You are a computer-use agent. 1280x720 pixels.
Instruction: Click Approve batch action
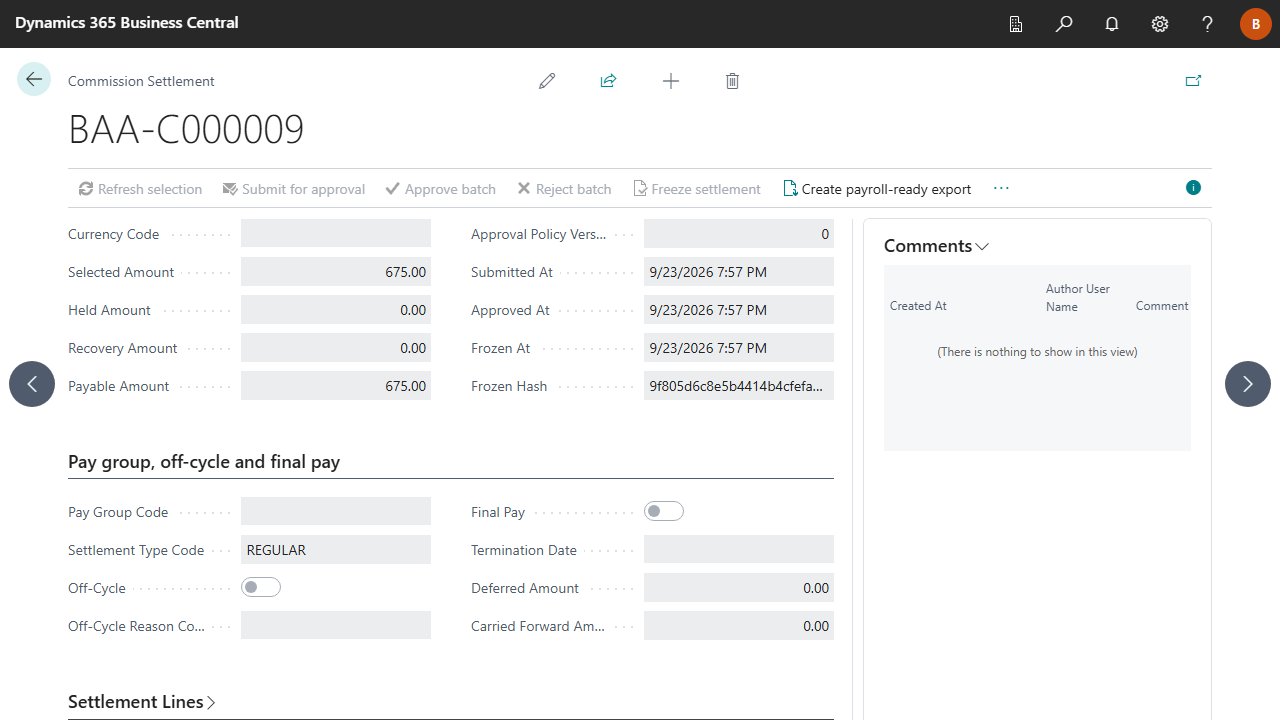[x=441, y=189]
